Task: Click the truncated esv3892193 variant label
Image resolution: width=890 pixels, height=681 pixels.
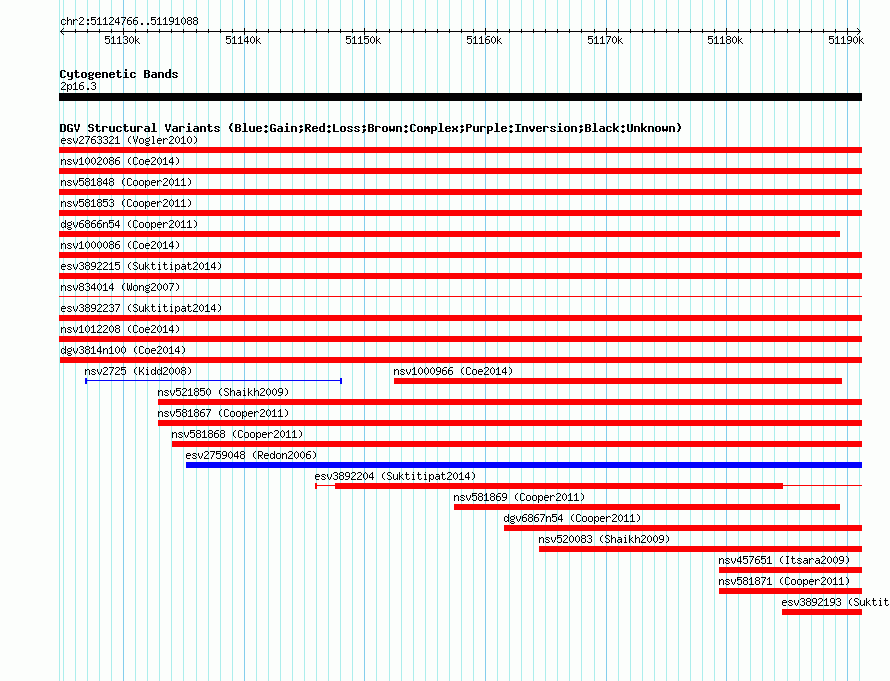Action: point(835,602)
